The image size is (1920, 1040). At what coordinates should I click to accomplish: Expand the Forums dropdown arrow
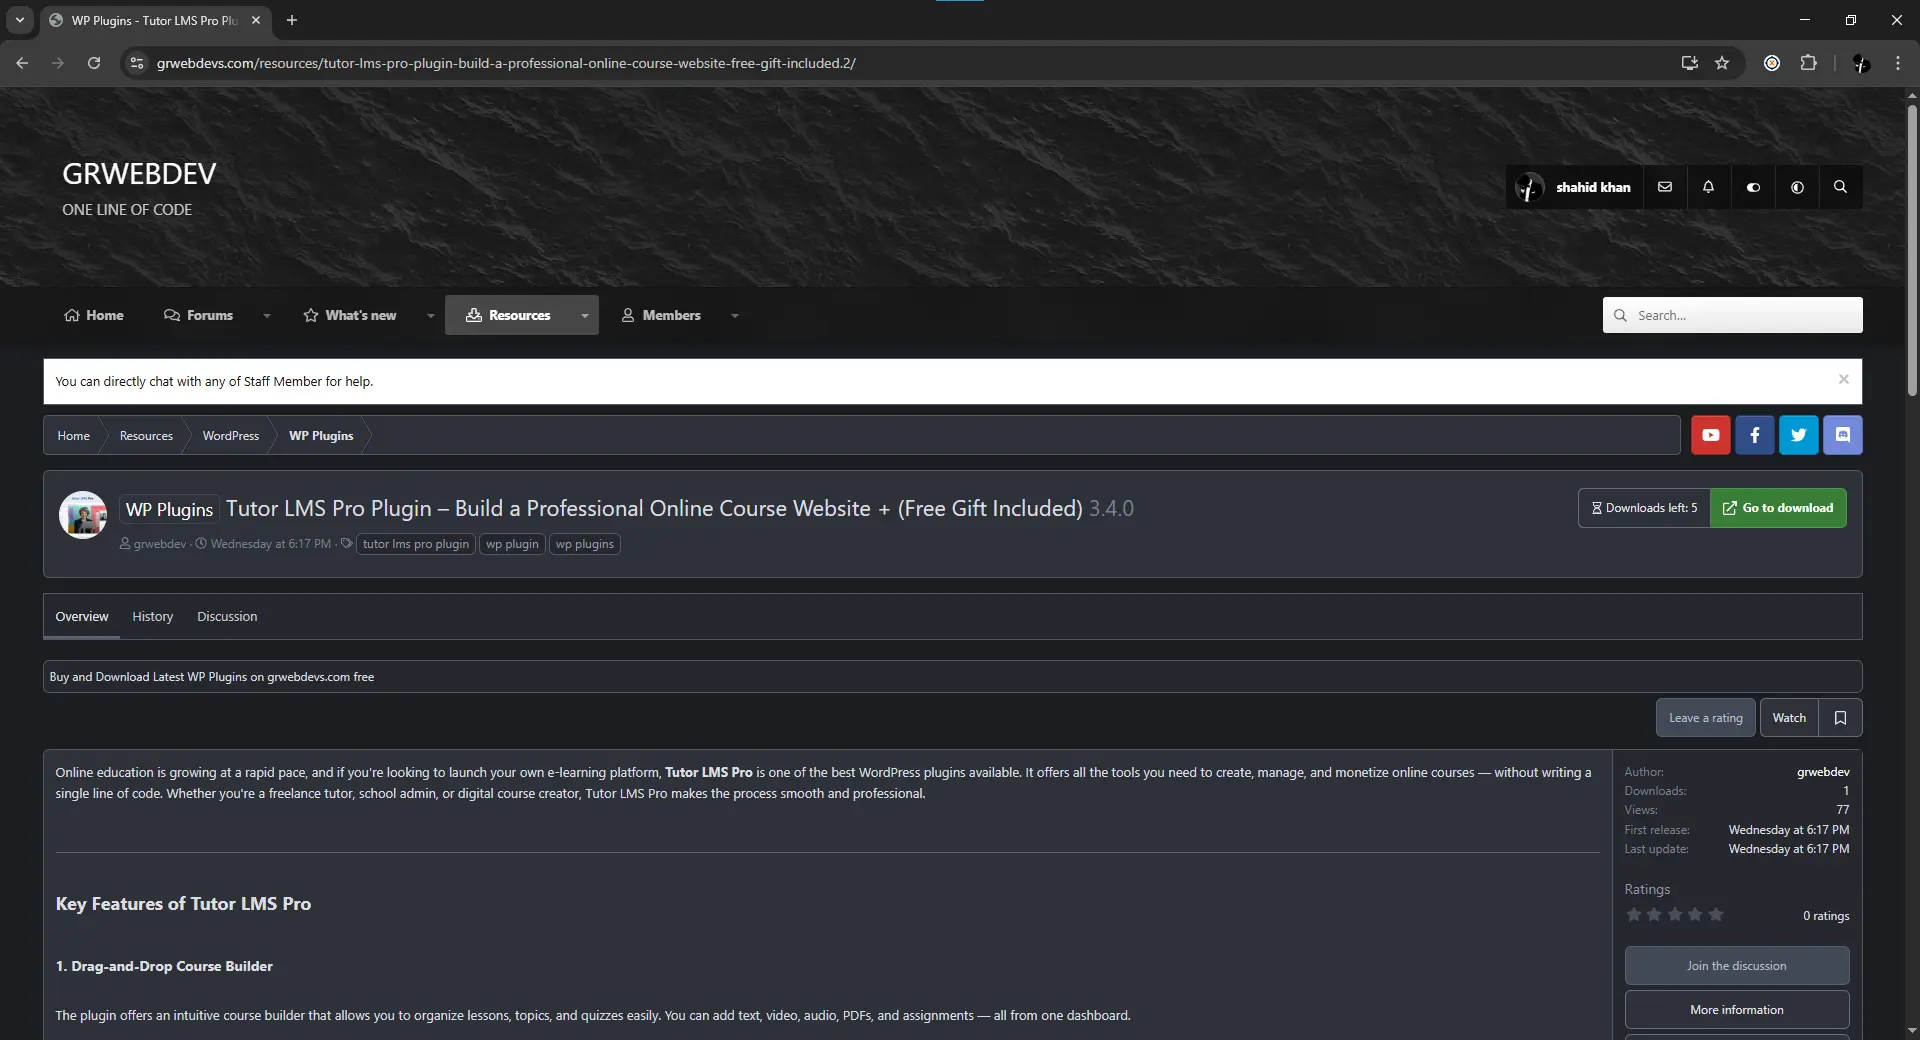[x=267, y=316]
